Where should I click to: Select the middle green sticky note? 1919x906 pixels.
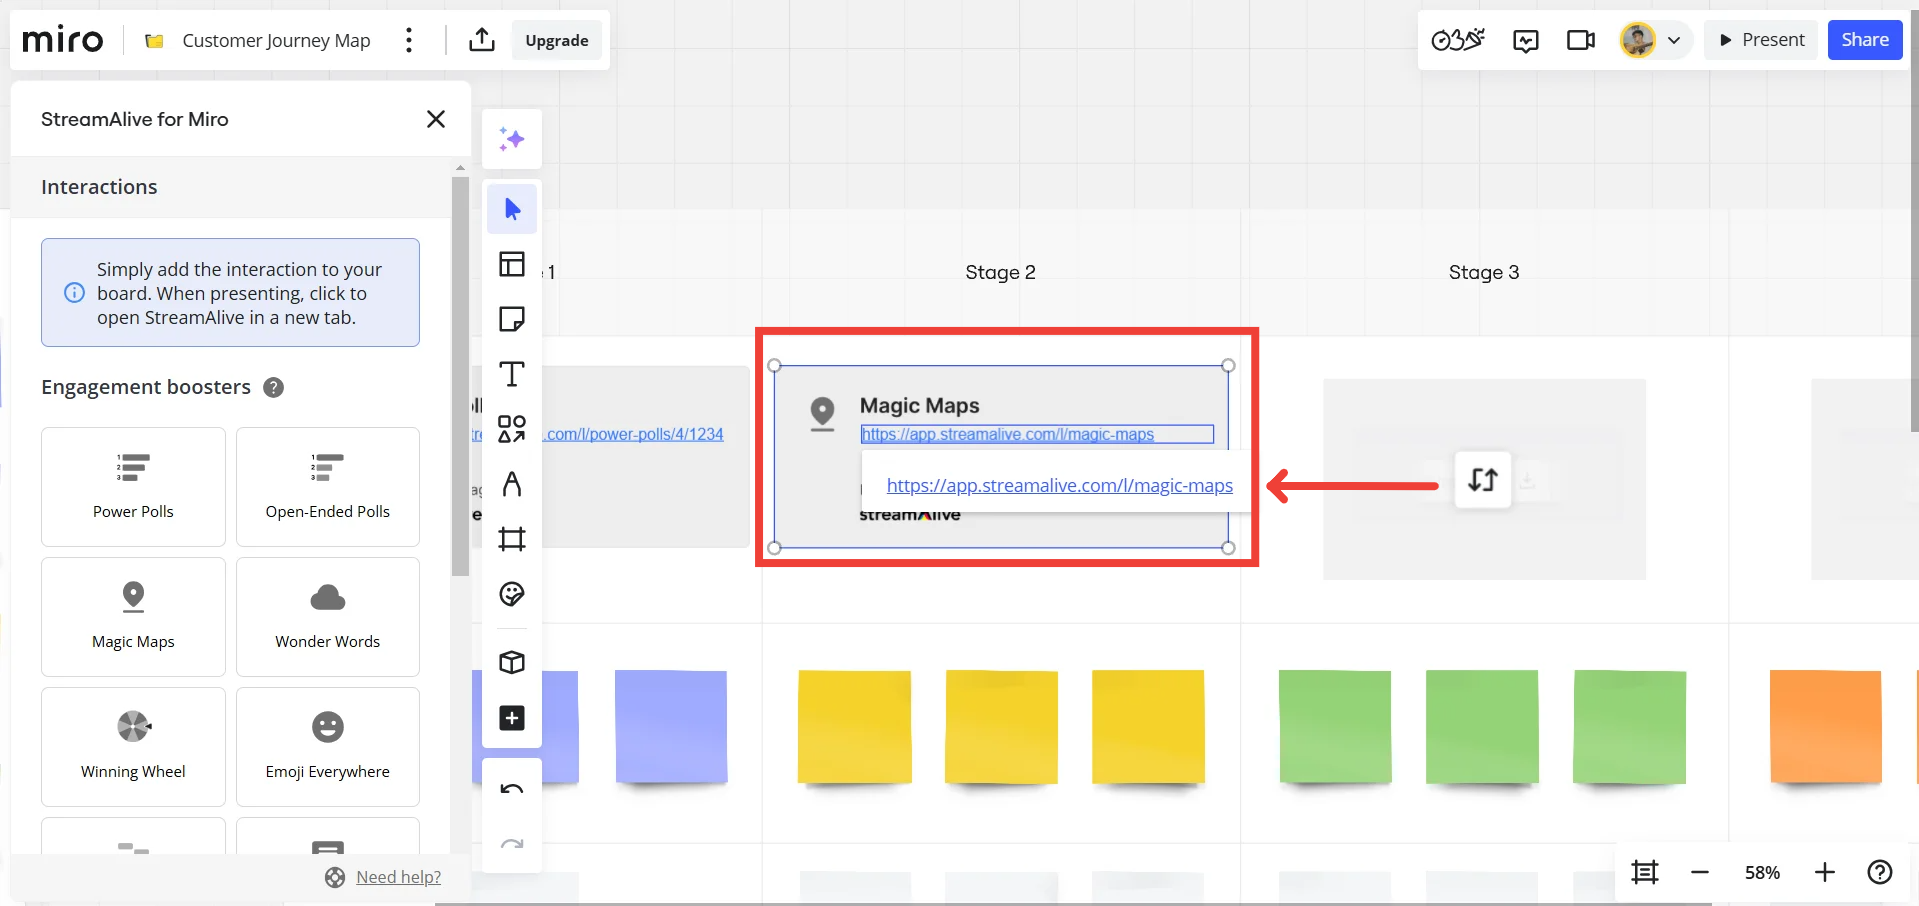click(x=1482, y=727)
